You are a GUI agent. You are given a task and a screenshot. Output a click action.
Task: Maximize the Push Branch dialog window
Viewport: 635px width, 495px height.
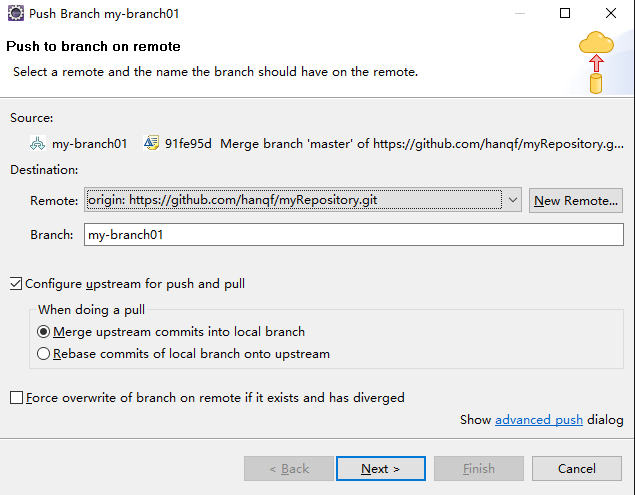[x=565, y=13]
